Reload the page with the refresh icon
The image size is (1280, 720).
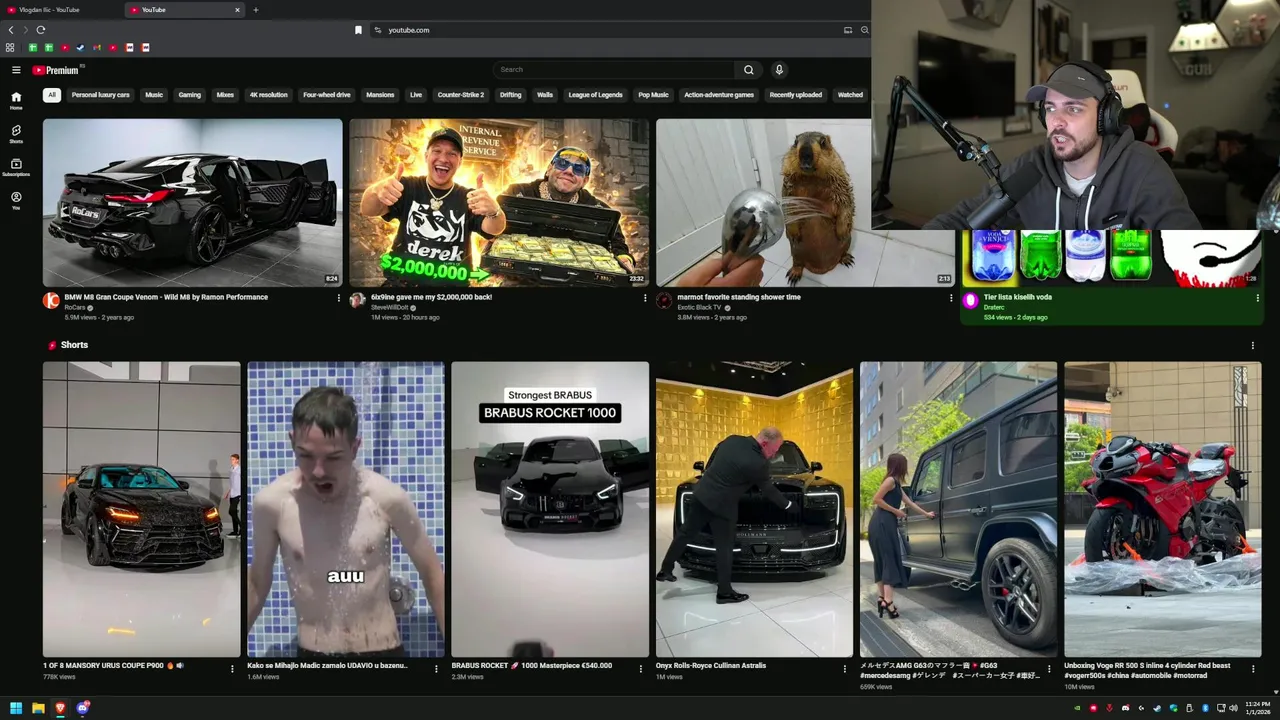click(40, 30)
